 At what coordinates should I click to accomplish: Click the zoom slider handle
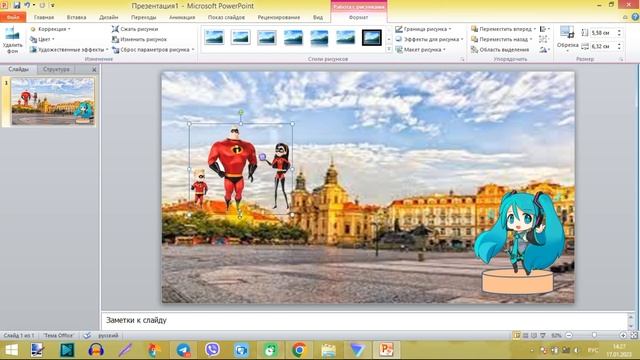click(x=594, y=335)
